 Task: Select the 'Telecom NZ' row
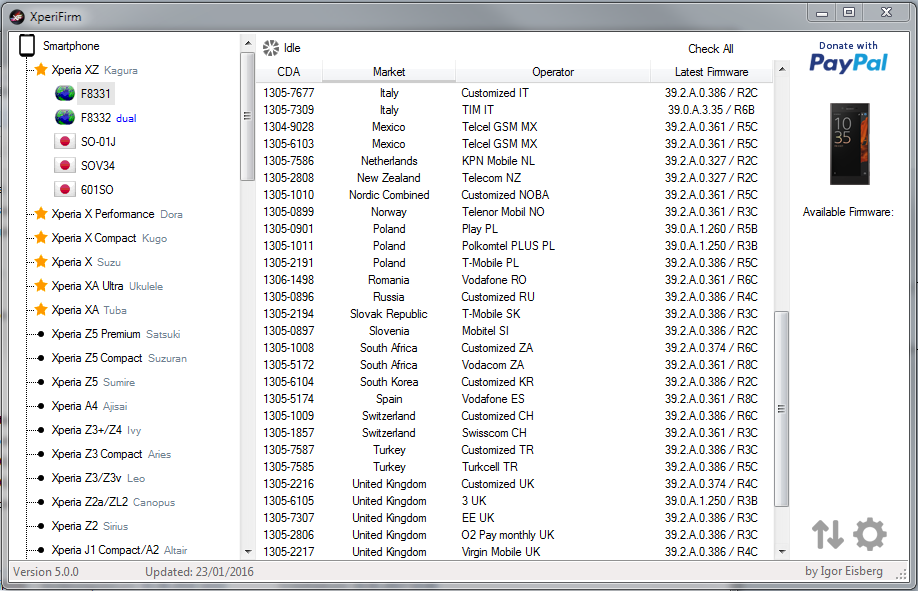pos(515,177)
